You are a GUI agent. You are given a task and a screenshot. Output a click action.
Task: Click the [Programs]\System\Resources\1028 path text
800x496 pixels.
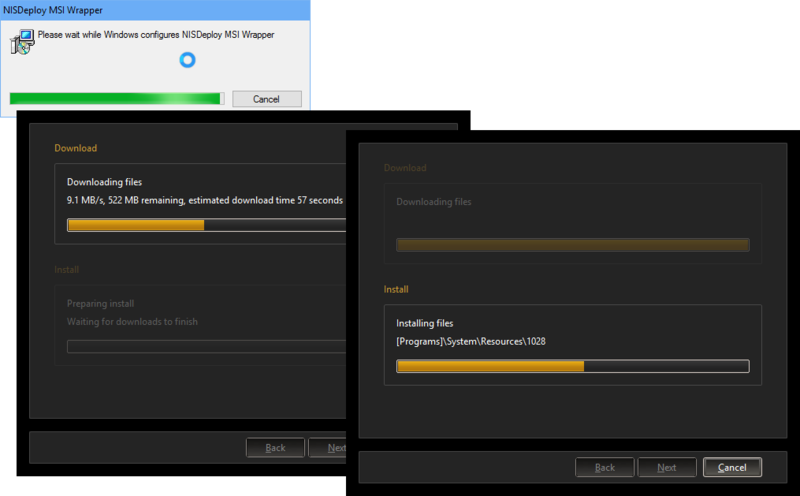(x=470, y=341)
